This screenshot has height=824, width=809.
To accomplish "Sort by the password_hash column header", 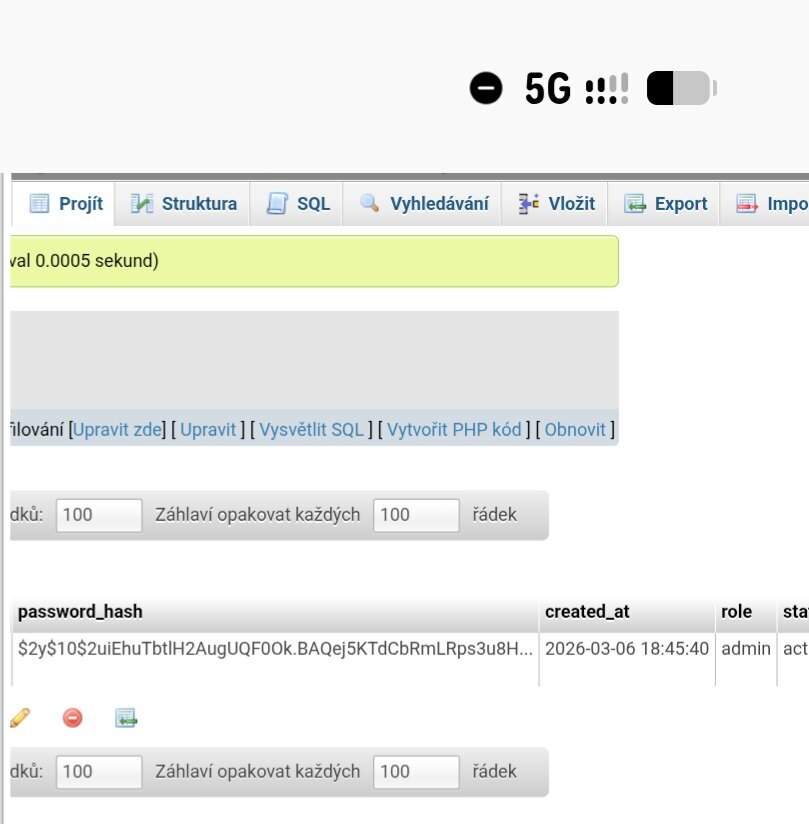I will (80, 612).
